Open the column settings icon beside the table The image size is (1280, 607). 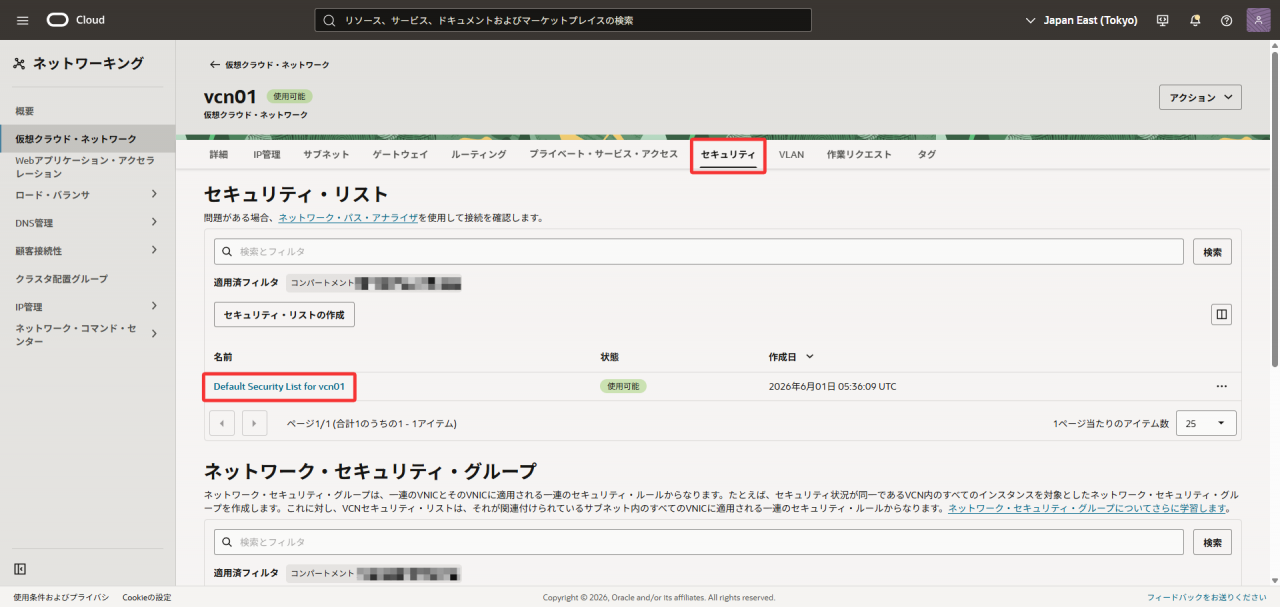click(1221, 314)
